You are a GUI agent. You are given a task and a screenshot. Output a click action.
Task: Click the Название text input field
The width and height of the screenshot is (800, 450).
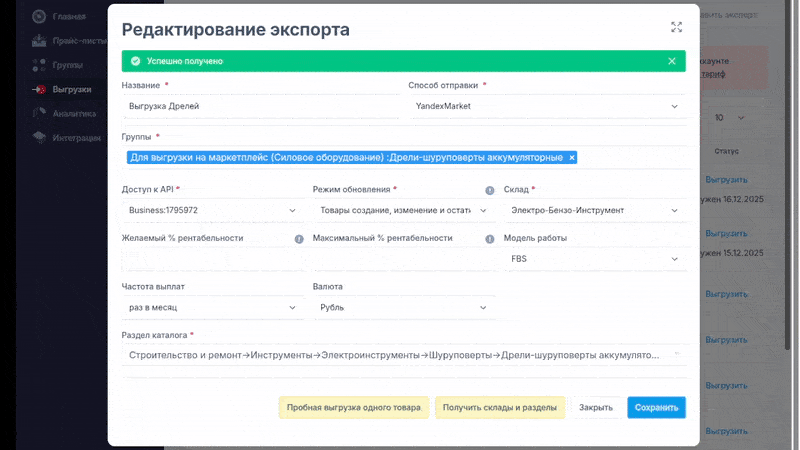point(260,105)
